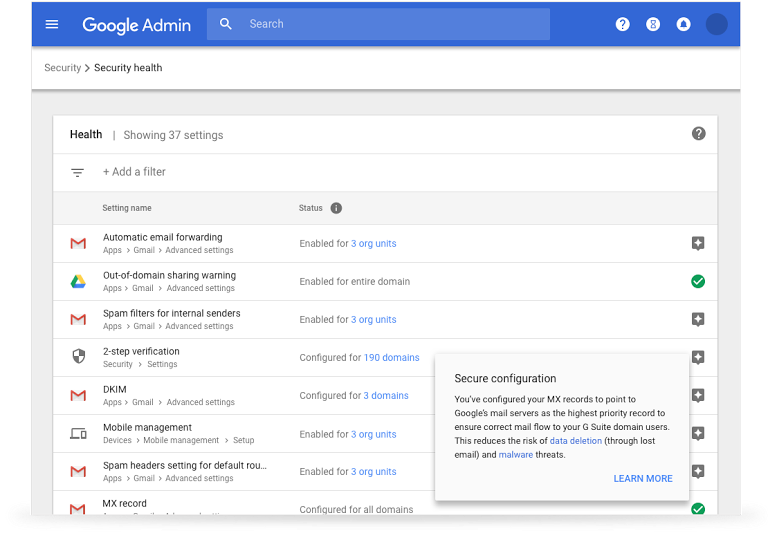The height and width of the screenshot is (542, 768).
Task: Open DKIM setting
Action: (x=115, y=389)
